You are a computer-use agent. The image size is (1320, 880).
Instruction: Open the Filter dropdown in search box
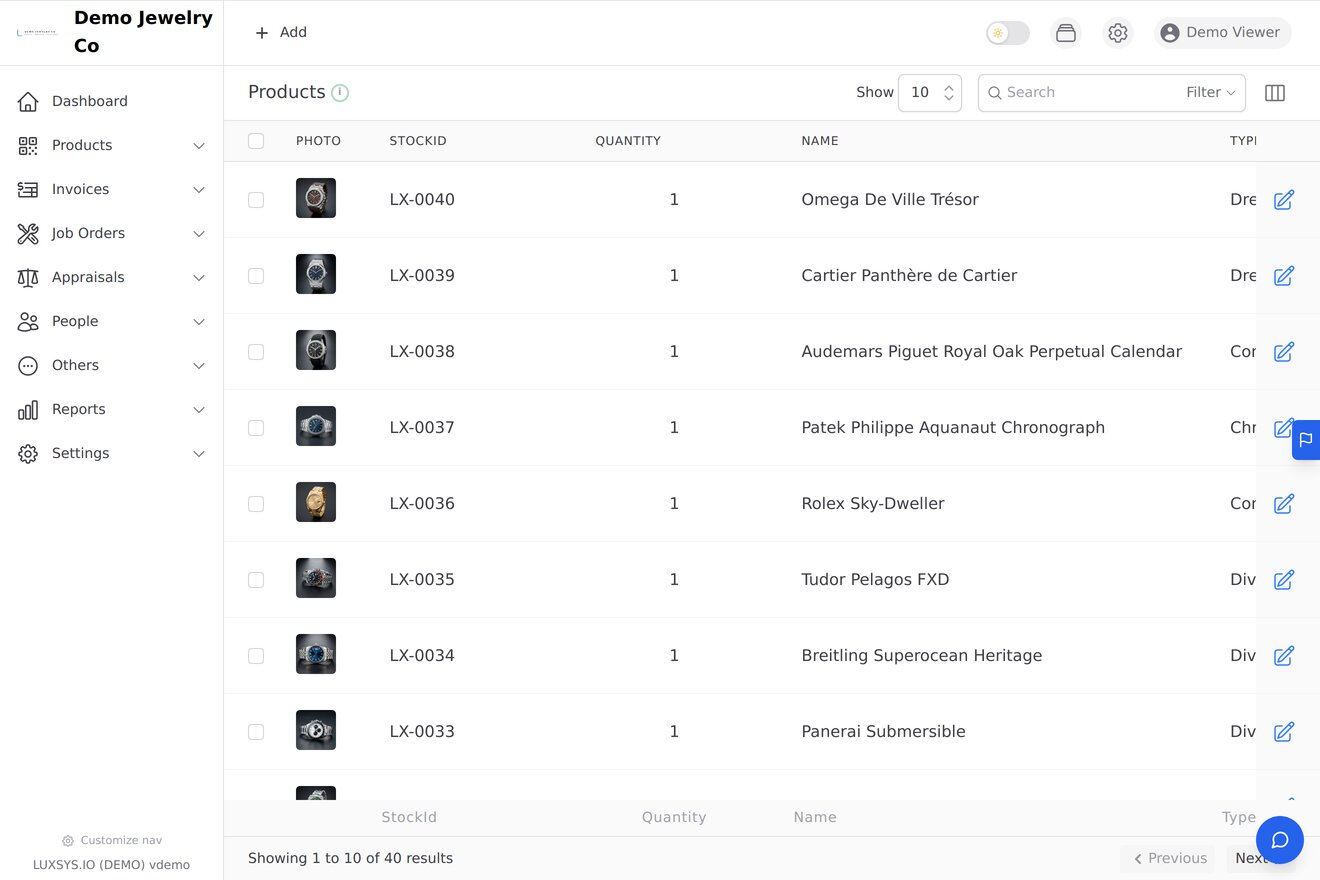(x=1211, y=92)
